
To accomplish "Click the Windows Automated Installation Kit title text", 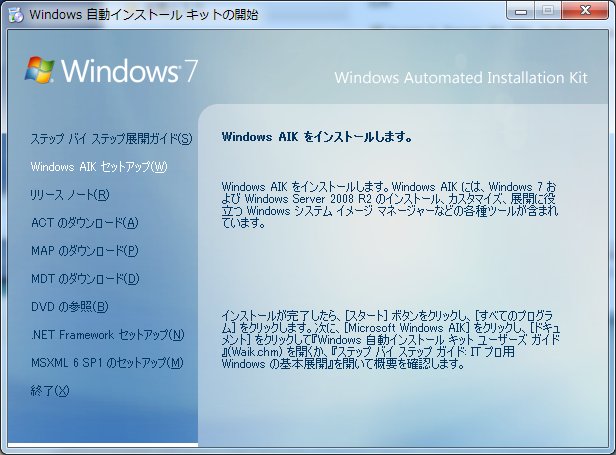I will tap(461, 78).
